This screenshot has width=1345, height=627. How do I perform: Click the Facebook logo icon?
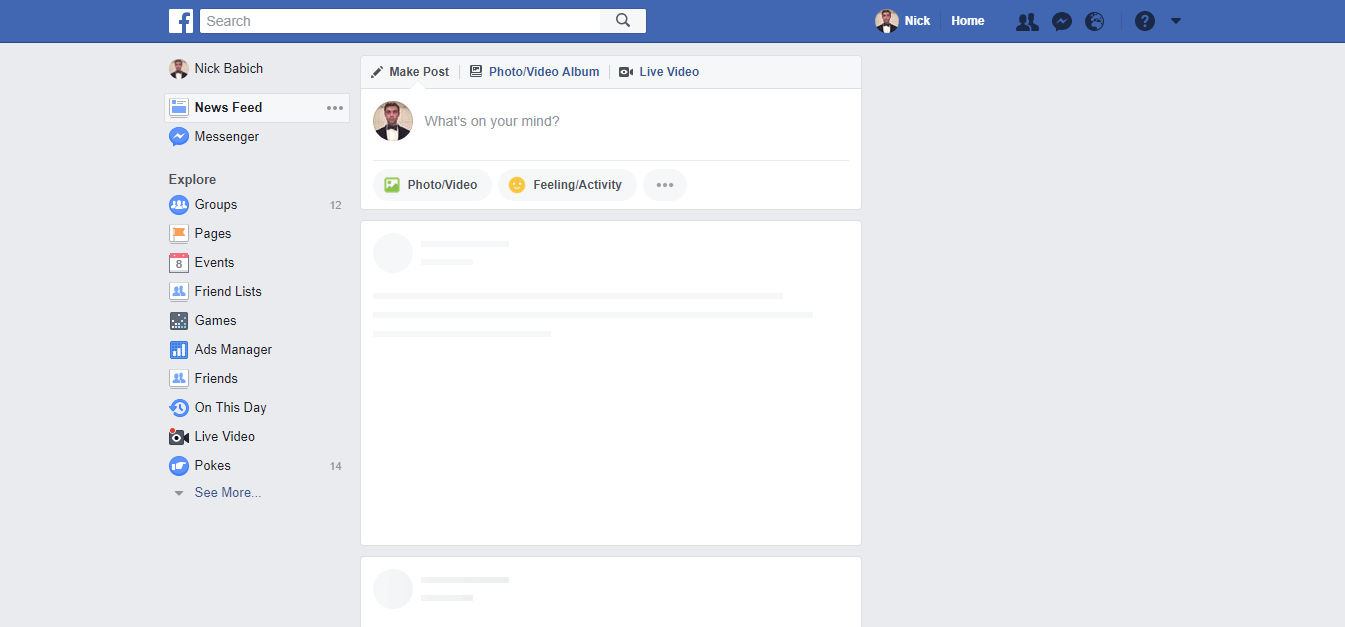coord(181,21)
